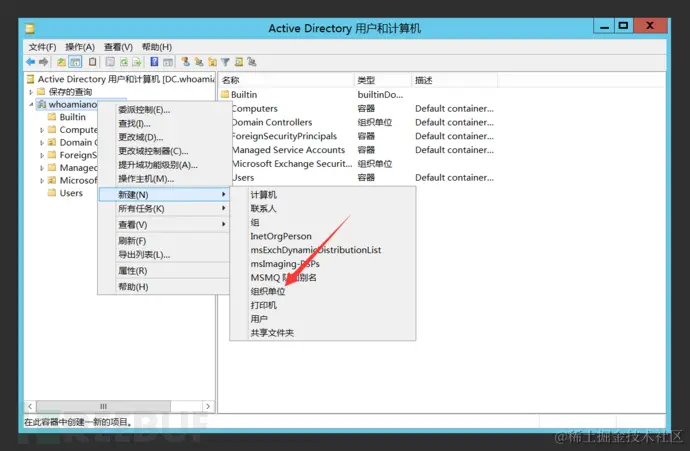Click the Up One Level folder icon

[x=62, y=62]
